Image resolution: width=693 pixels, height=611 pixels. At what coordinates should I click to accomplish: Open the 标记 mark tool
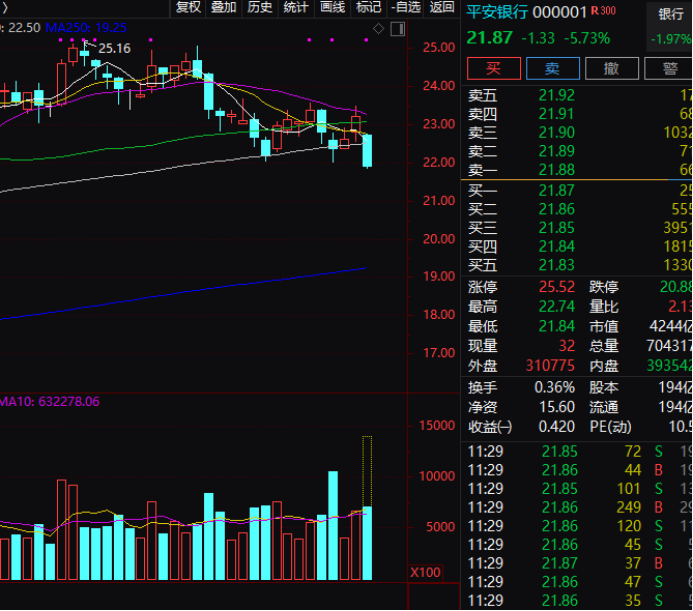click(369, 8)
